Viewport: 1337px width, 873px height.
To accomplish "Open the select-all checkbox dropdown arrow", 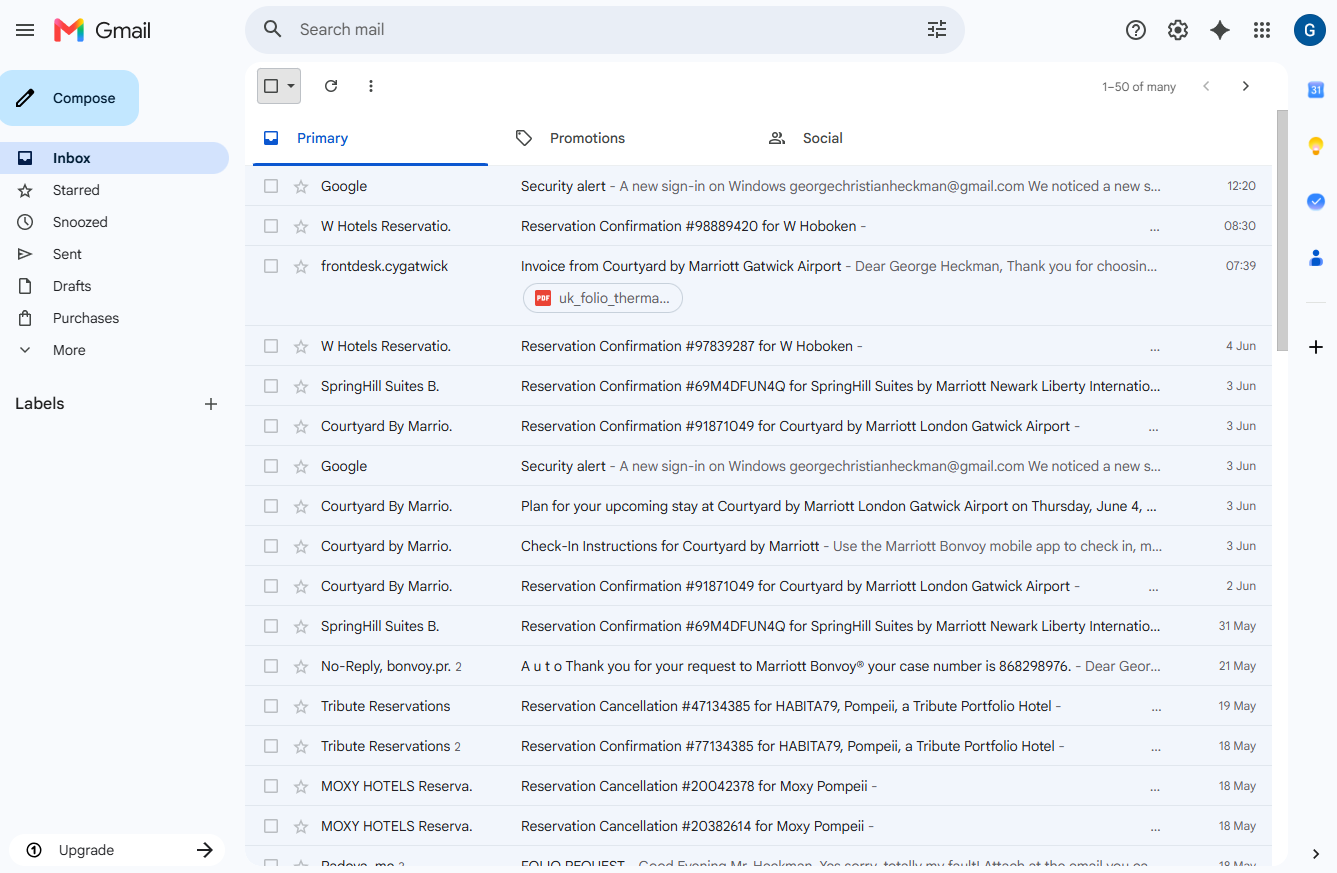I will point(291,86).
